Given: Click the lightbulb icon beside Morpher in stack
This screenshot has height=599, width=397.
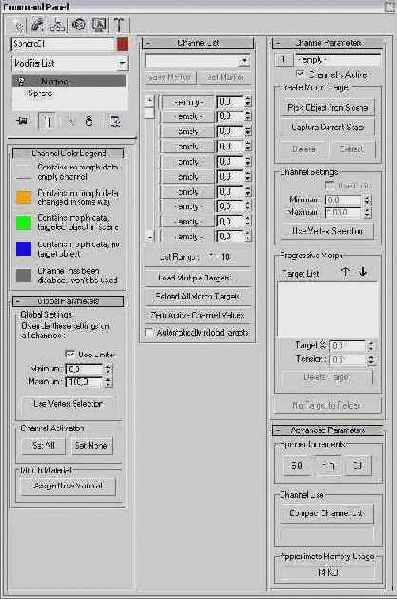Looking at the screenshot, I should click(22, 81).
